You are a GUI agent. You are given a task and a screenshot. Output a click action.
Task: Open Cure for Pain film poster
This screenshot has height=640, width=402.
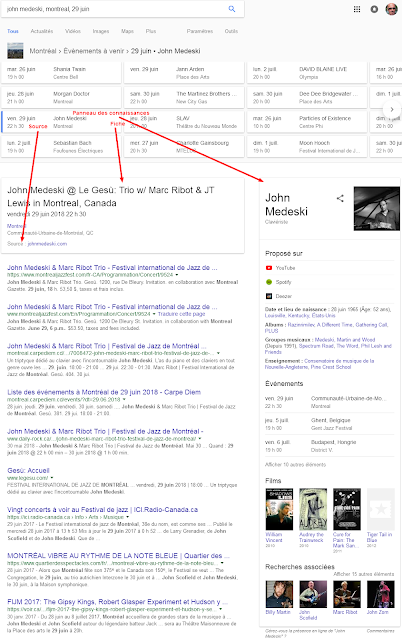346,509
